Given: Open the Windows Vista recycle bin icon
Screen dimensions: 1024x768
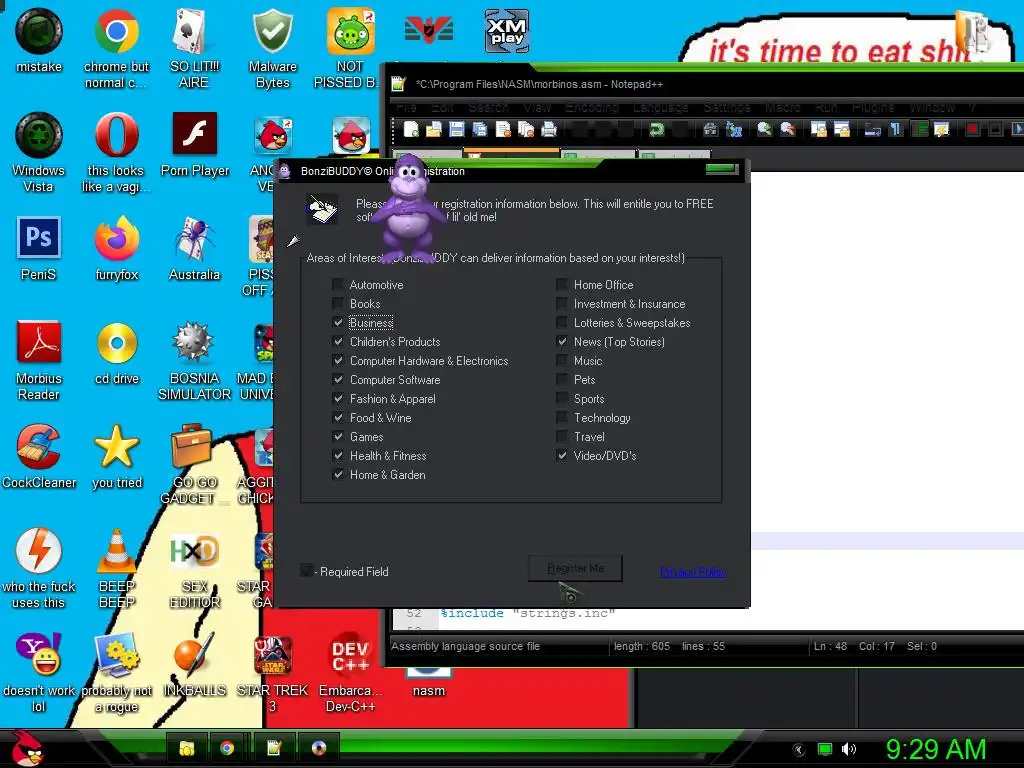Looking at the screenshot, I should click(39, 152).
